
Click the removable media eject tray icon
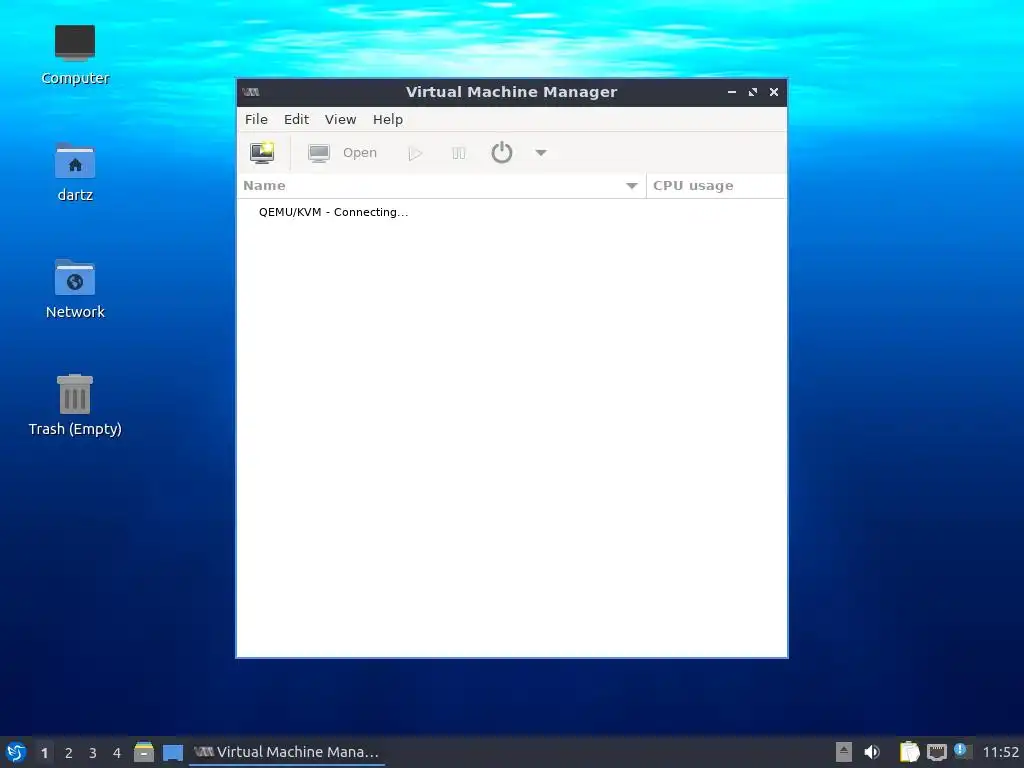844,752
